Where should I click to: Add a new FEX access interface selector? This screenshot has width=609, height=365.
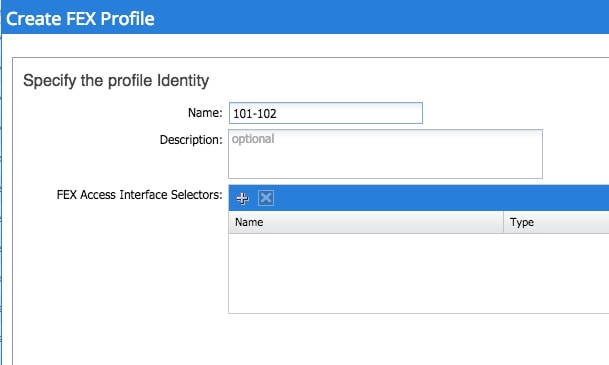point(242,198)
